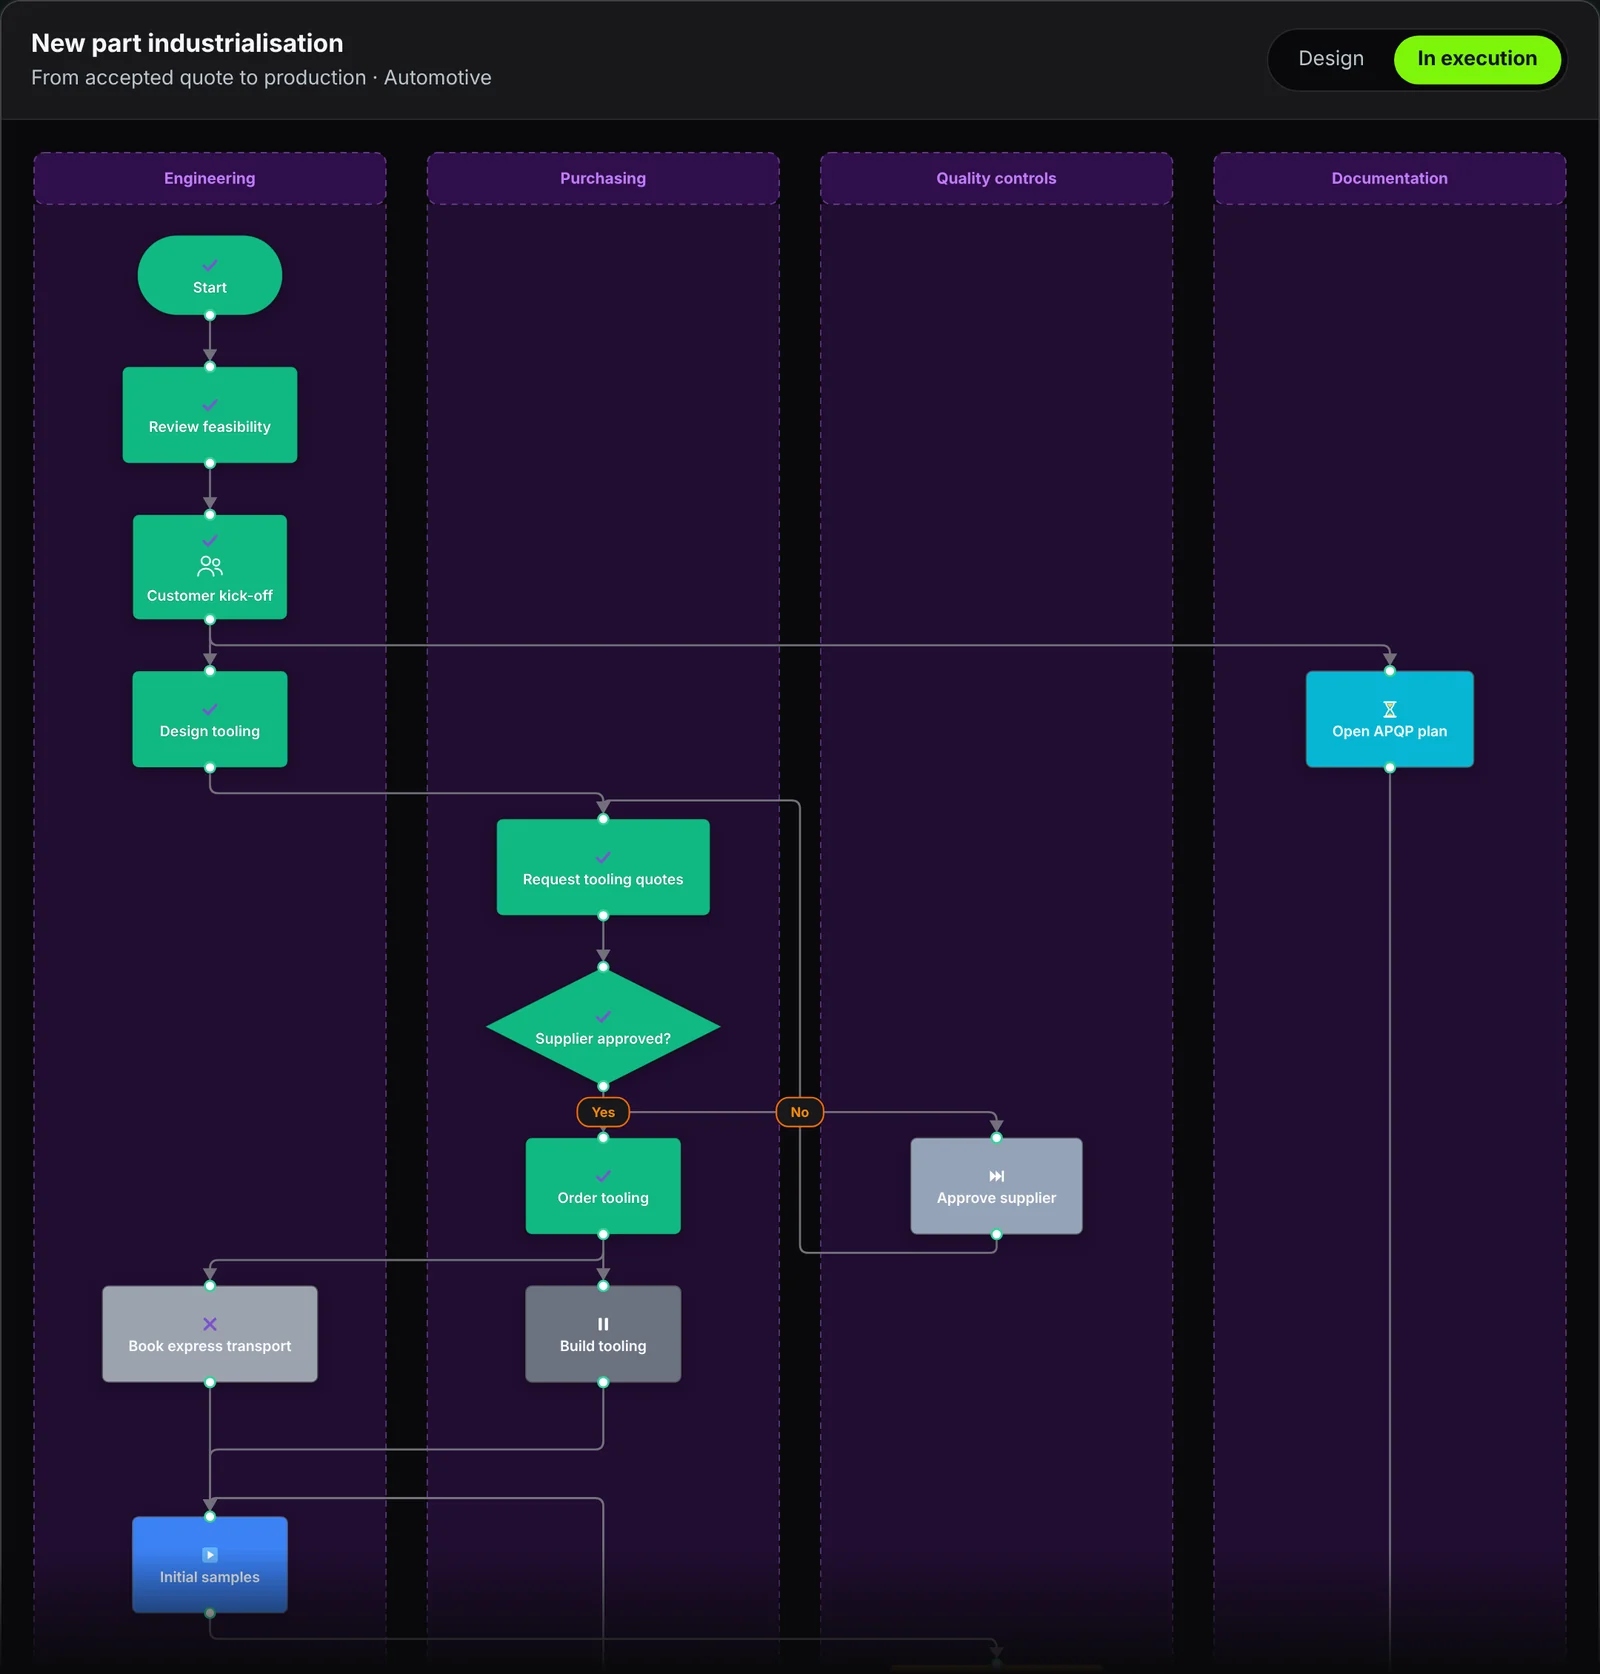Select the In execution mode
The image size is (1600, 1674).
(1477, 59)
